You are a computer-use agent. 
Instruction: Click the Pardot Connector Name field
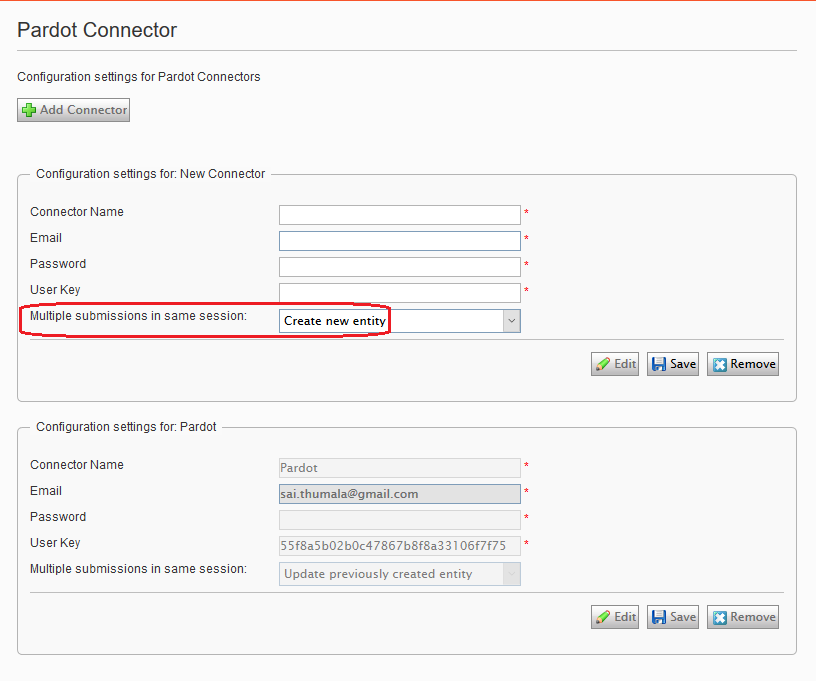pyautogui.click(x=399, y=468)
